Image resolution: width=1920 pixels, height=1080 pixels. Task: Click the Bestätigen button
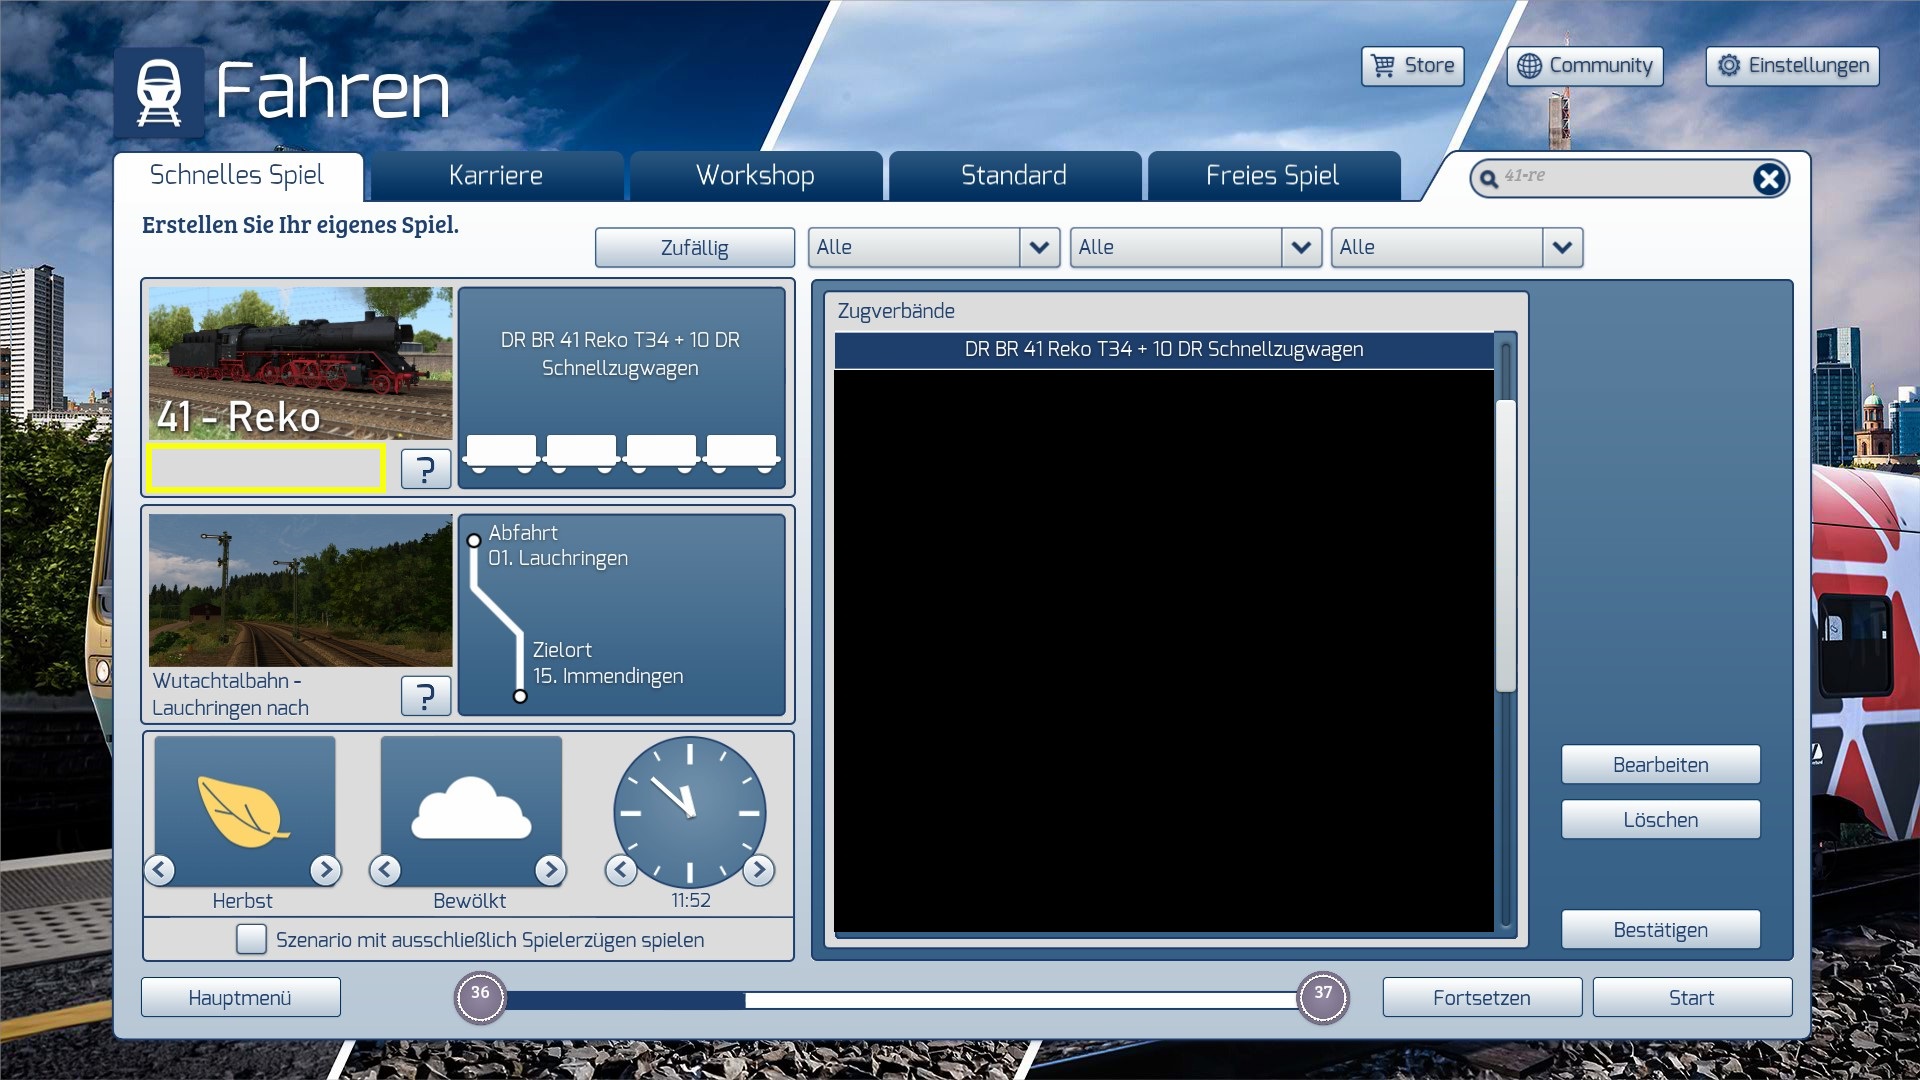(x=1660, y=930)
